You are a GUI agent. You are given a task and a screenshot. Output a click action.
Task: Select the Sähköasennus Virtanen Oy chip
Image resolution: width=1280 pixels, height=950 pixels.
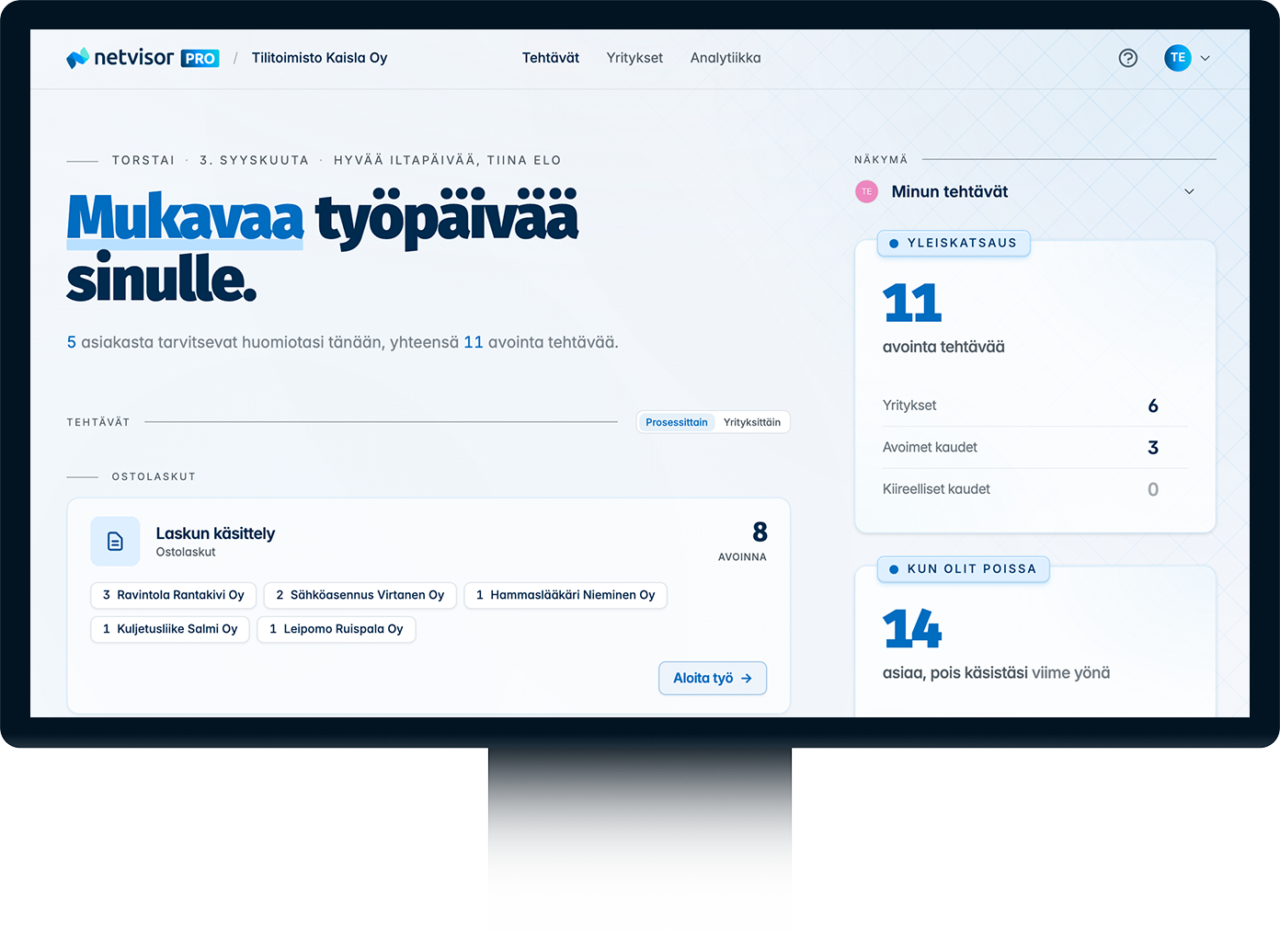[x=360, y=595]
